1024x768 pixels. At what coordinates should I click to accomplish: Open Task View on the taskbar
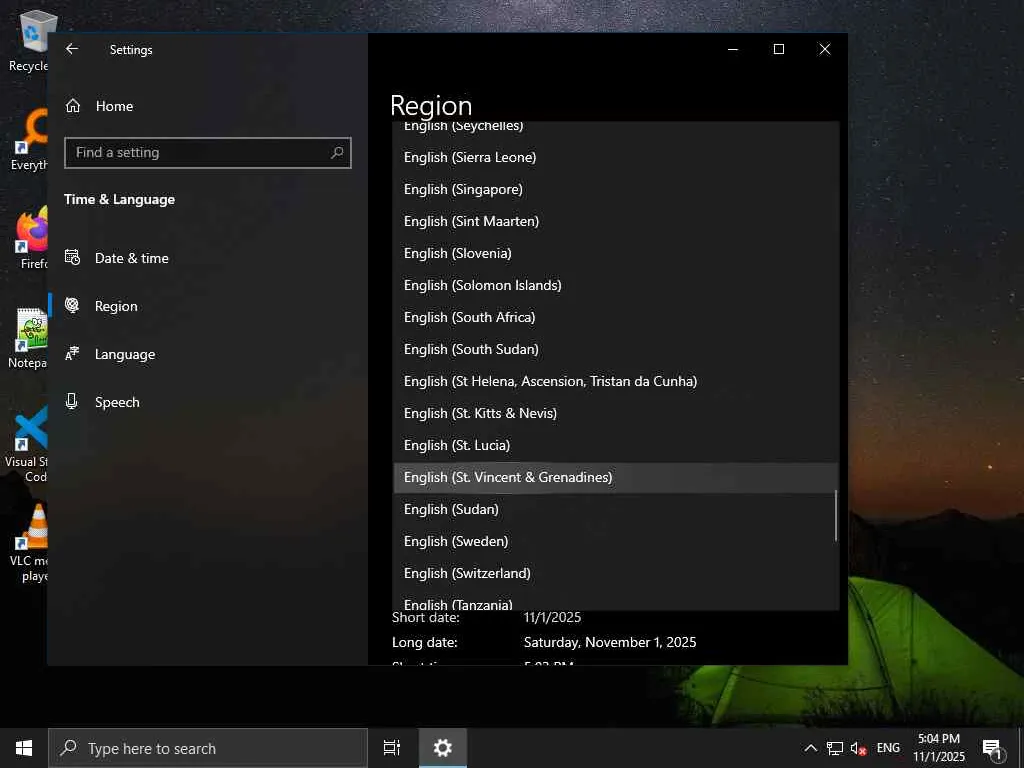point(392,748)
